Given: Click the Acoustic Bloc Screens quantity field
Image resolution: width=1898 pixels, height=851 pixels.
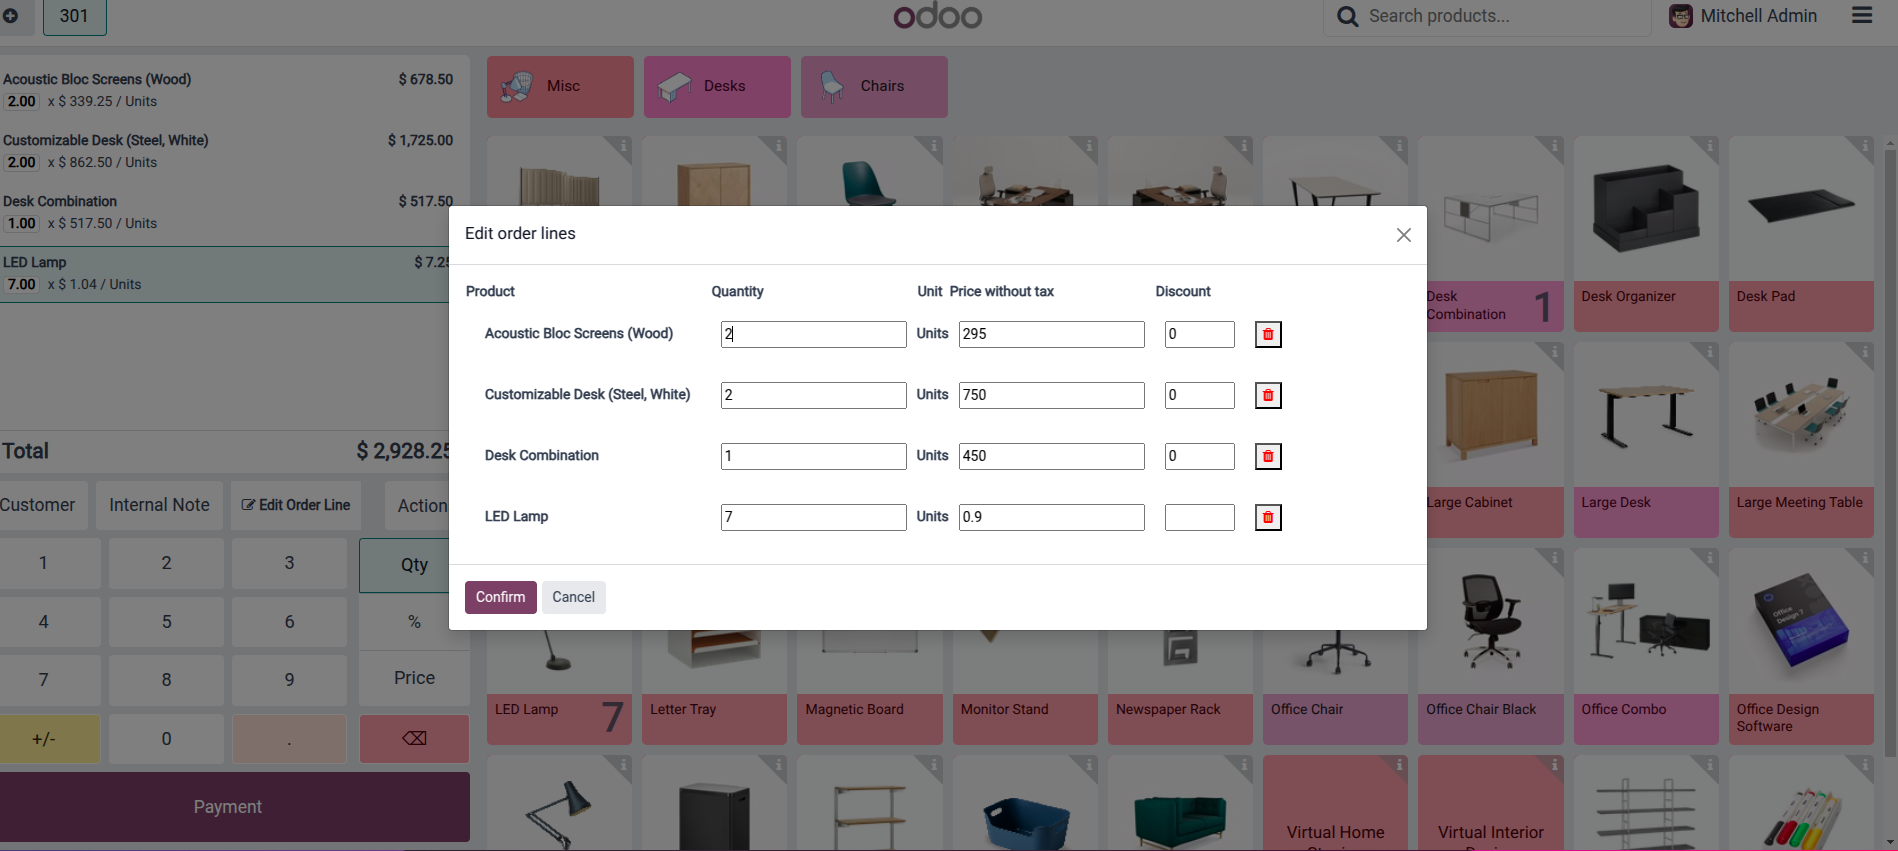Looking at the screenshot, I should click(x=813, y=334).
